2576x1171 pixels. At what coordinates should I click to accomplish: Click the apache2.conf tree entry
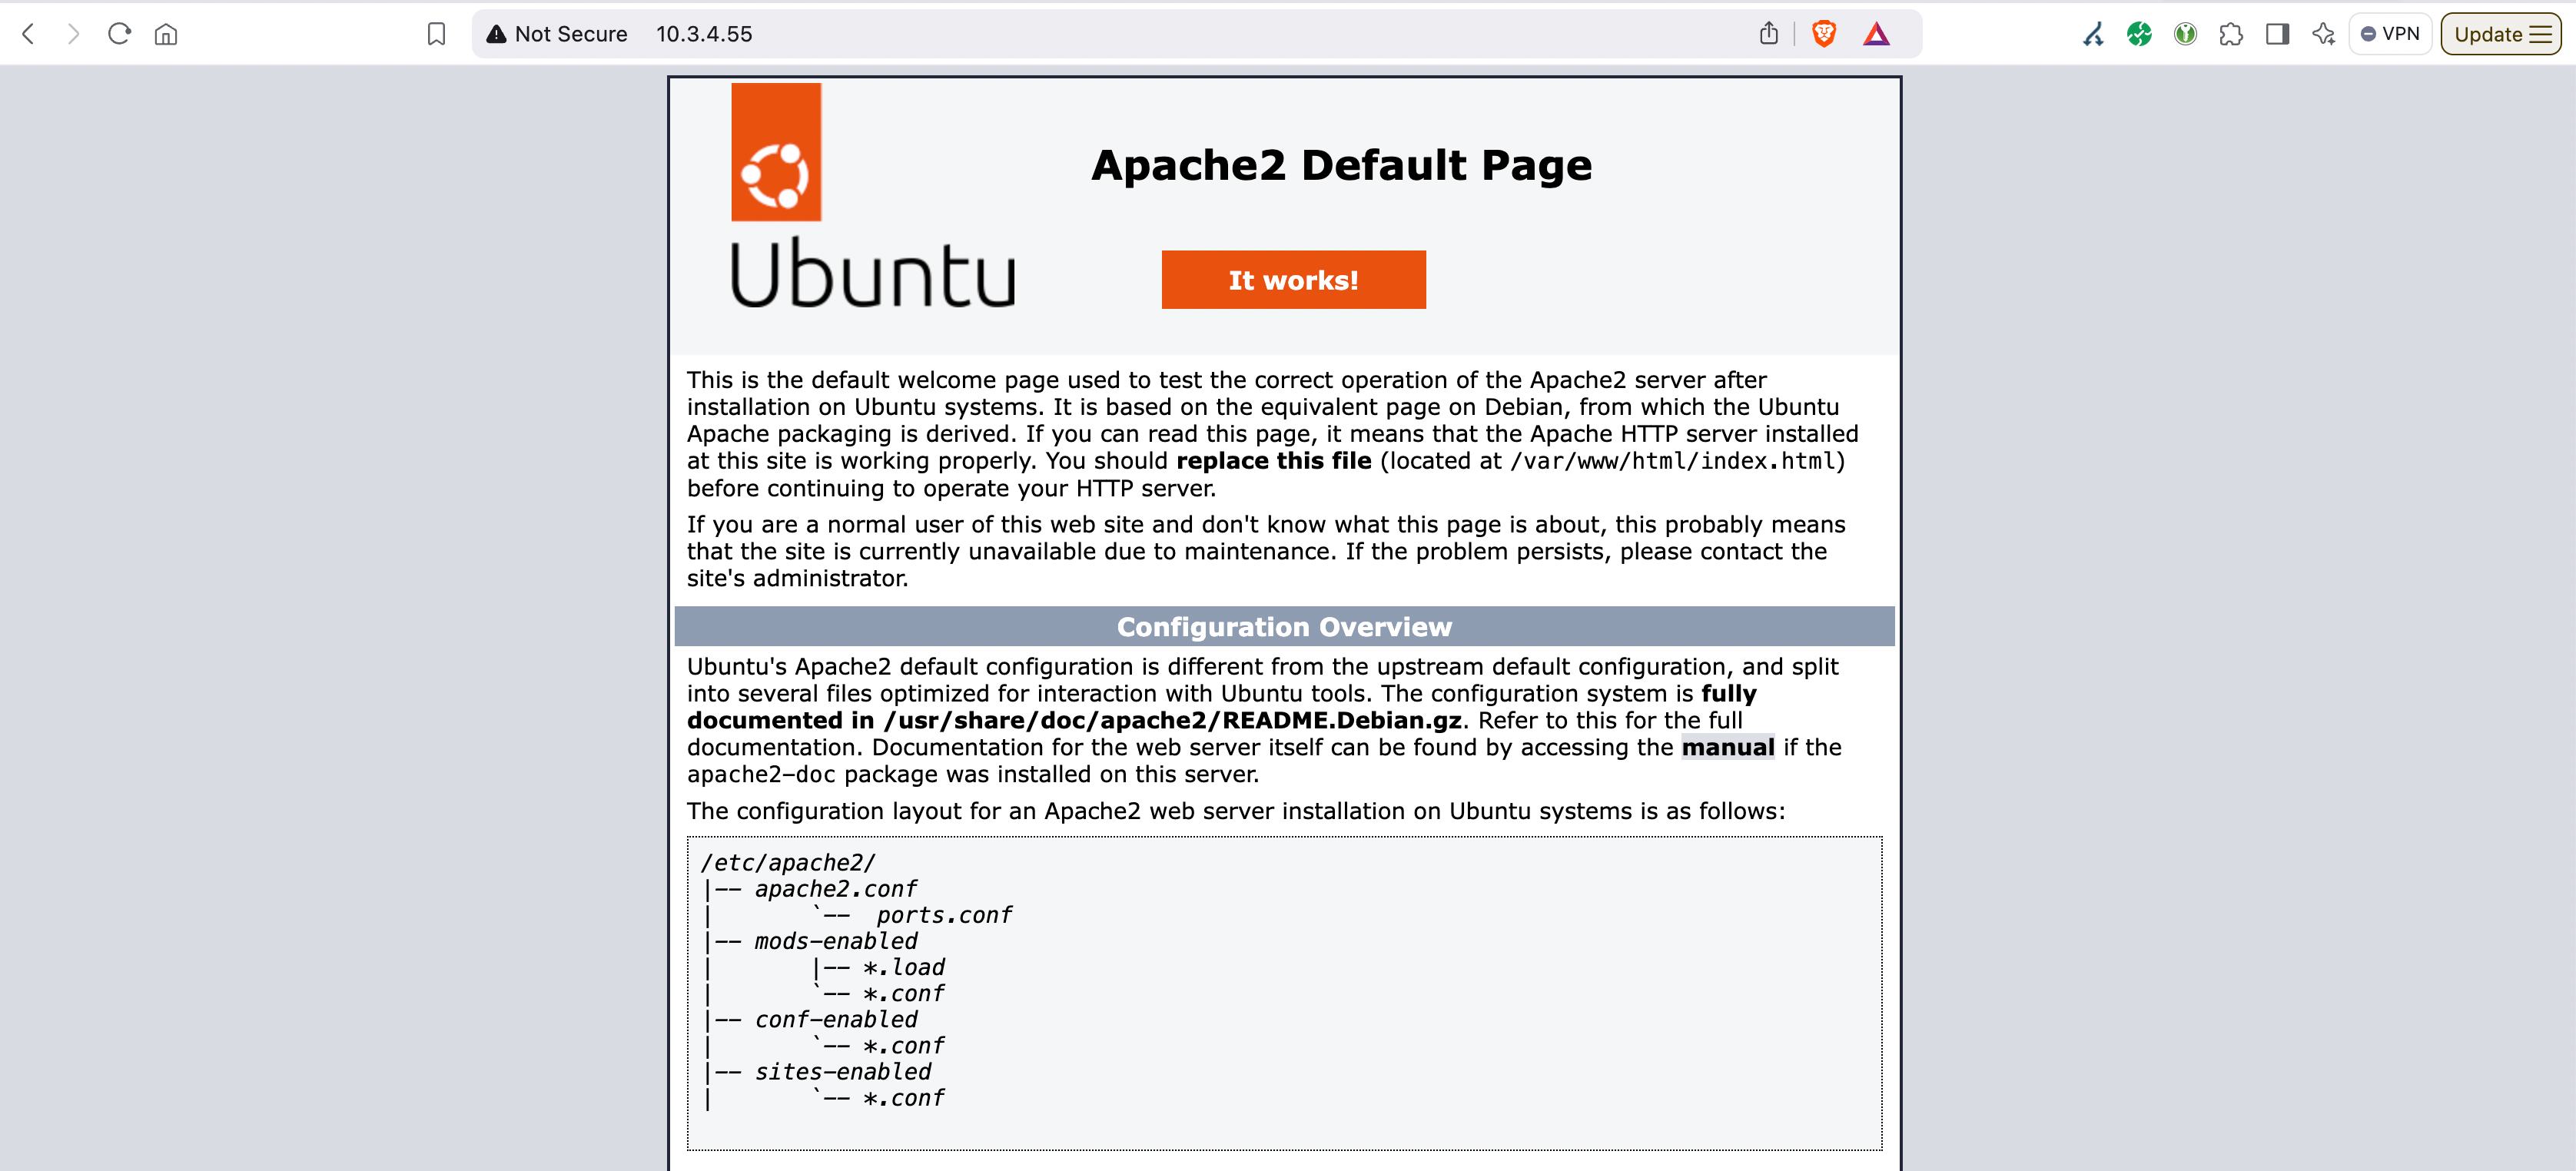click(x=835, y=888)
